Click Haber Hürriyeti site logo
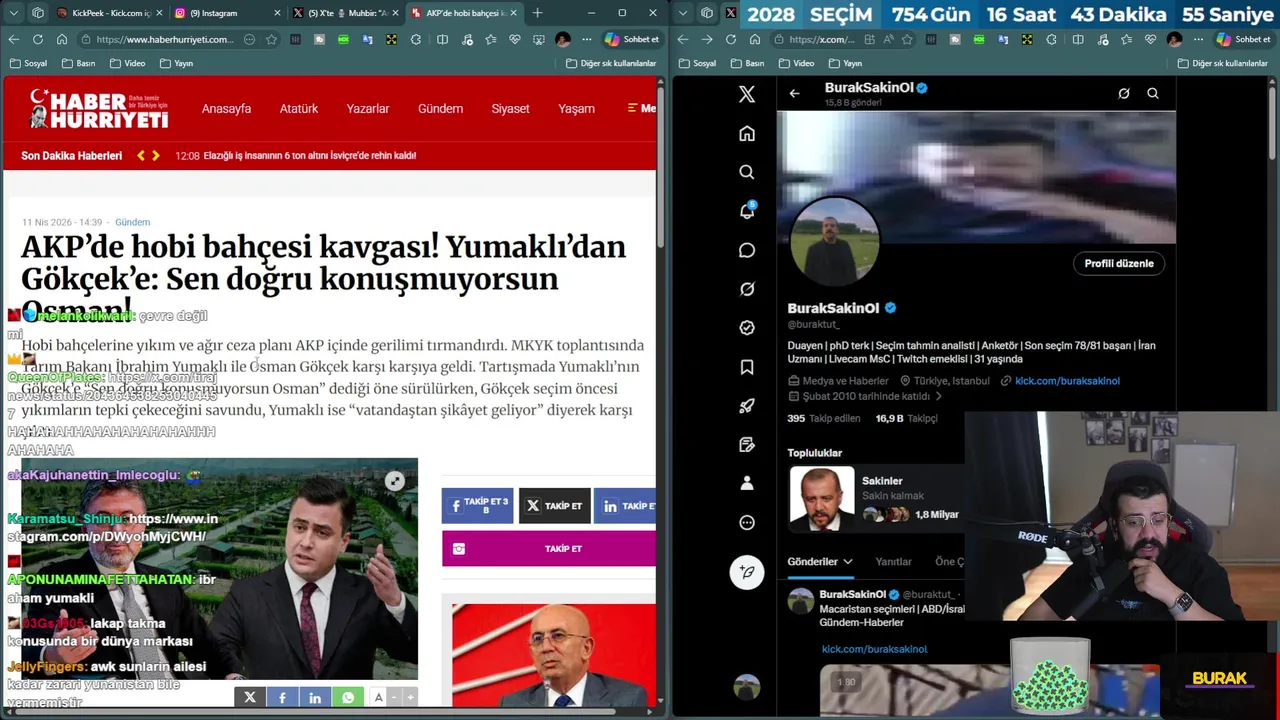The width and height of the screenshot is (1280, 720). (98, 108)
